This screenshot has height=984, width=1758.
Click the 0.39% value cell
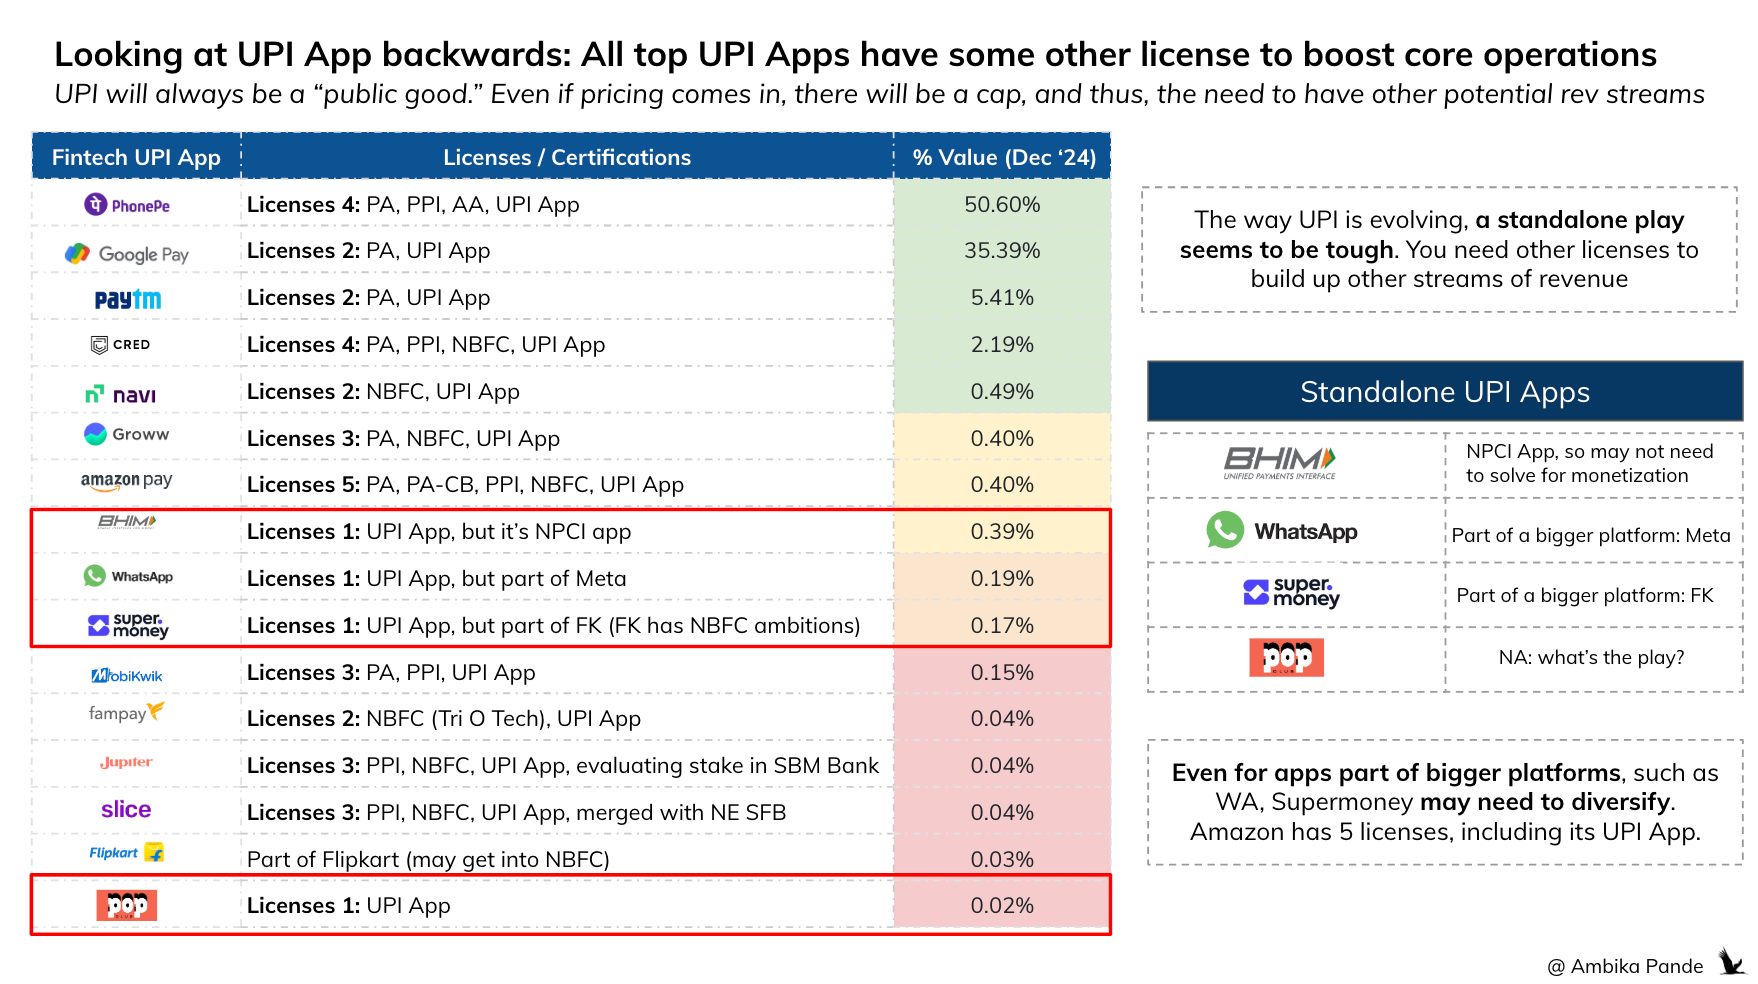coord(1002,531)
